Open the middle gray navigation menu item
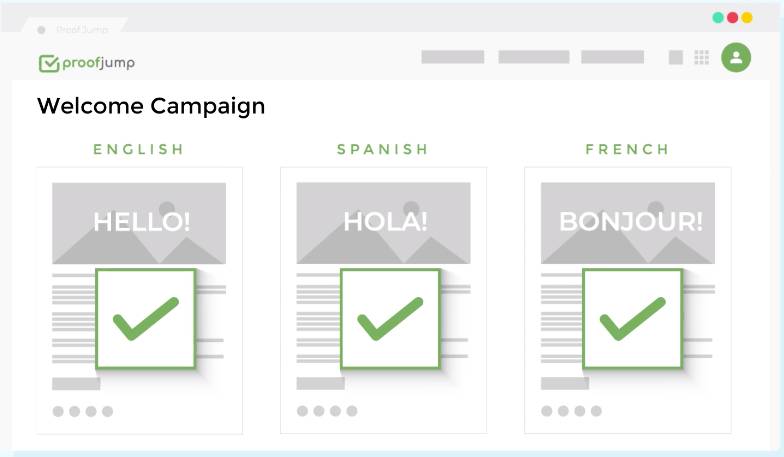Image resolution: width=784 pixels, height=457 pixels. tap(534, 57)
